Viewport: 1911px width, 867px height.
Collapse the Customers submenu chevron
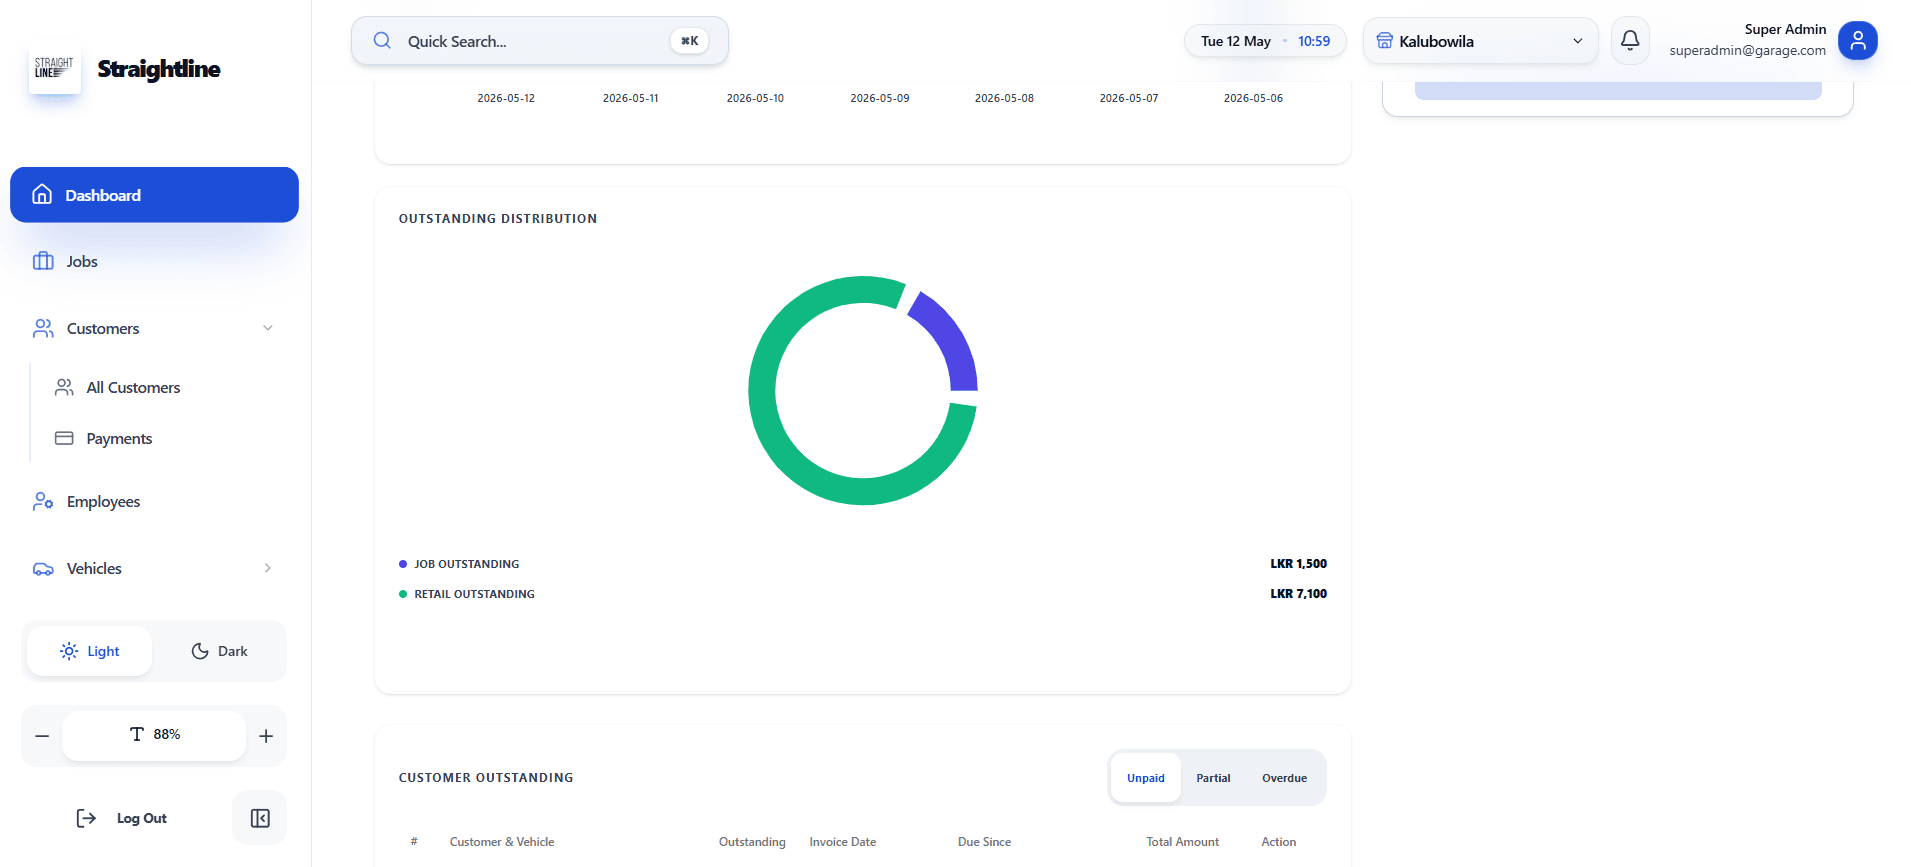(268, 328)
